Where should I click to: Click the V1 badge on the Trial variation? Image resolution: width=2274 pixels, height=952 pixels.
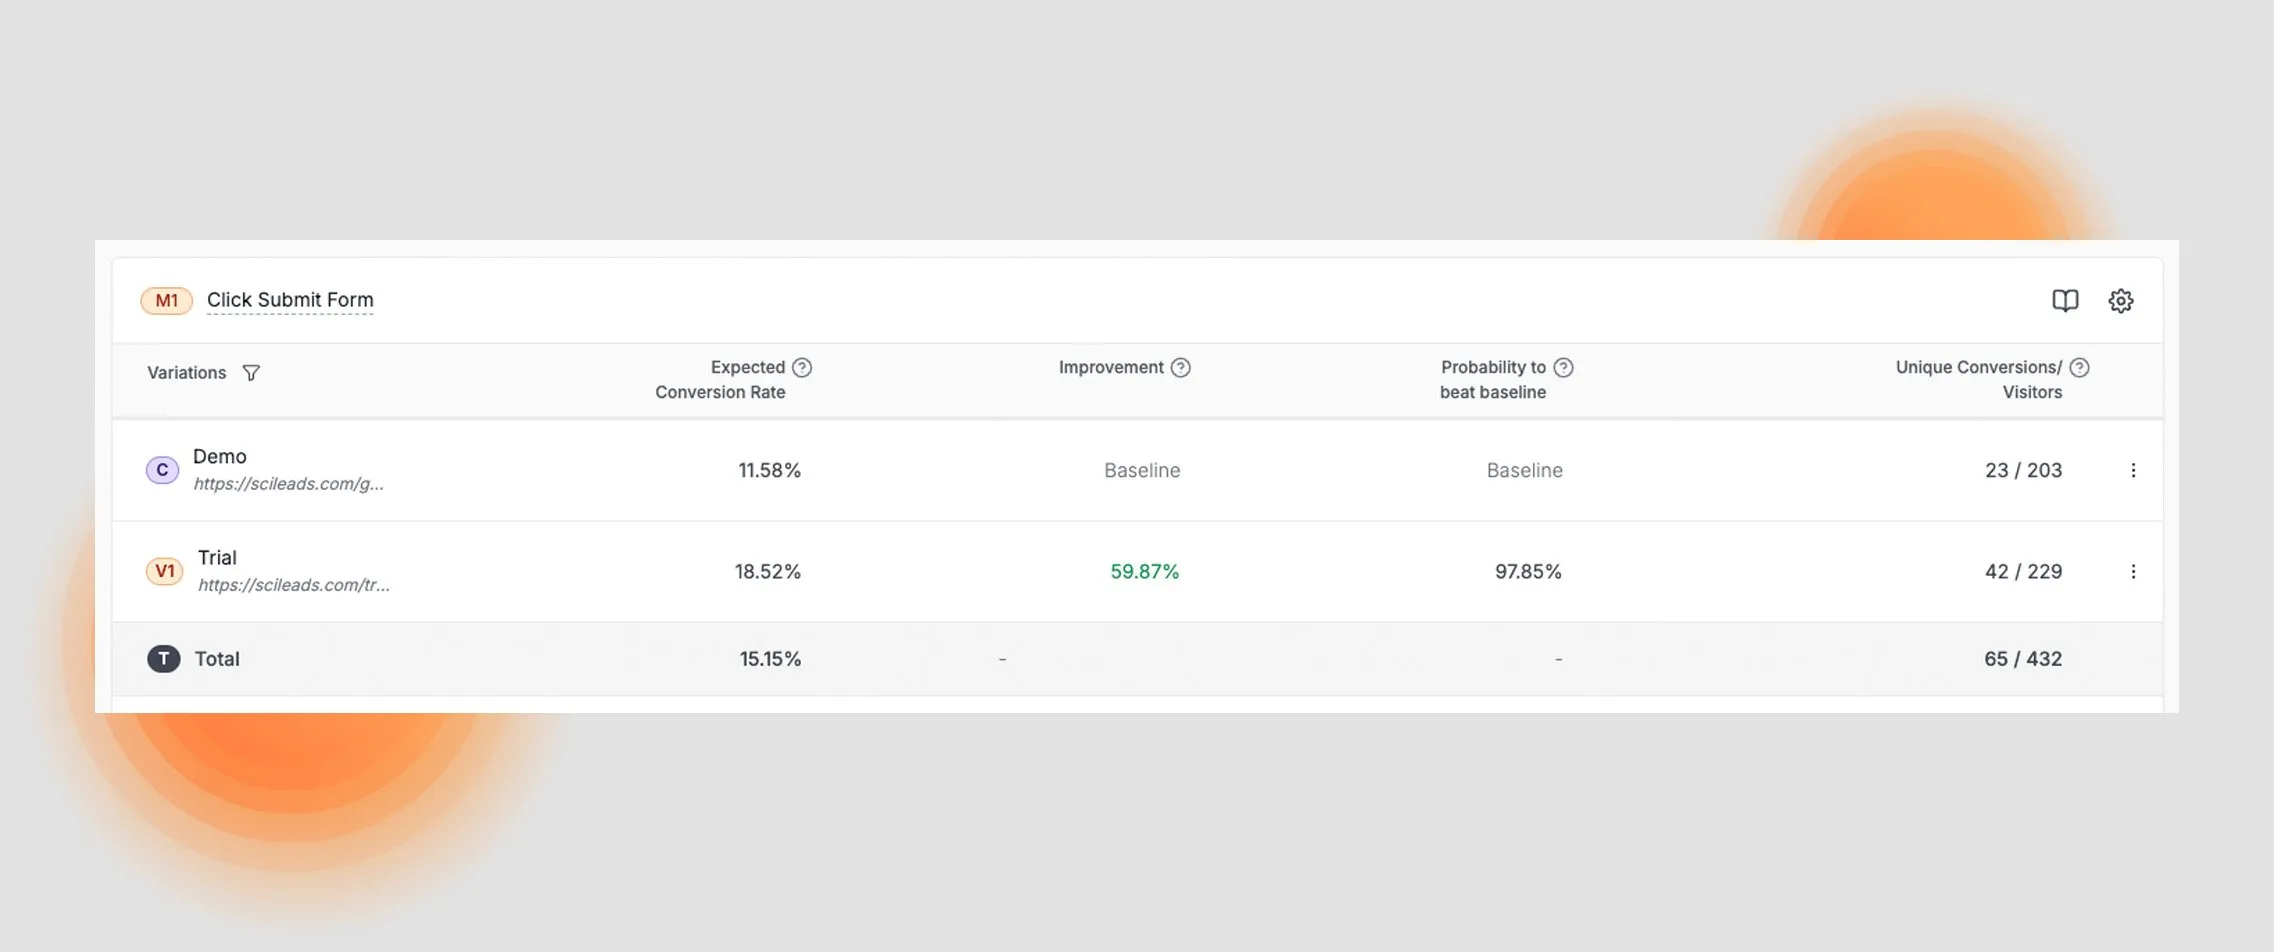pyautogui.click(x=164, y=571)
